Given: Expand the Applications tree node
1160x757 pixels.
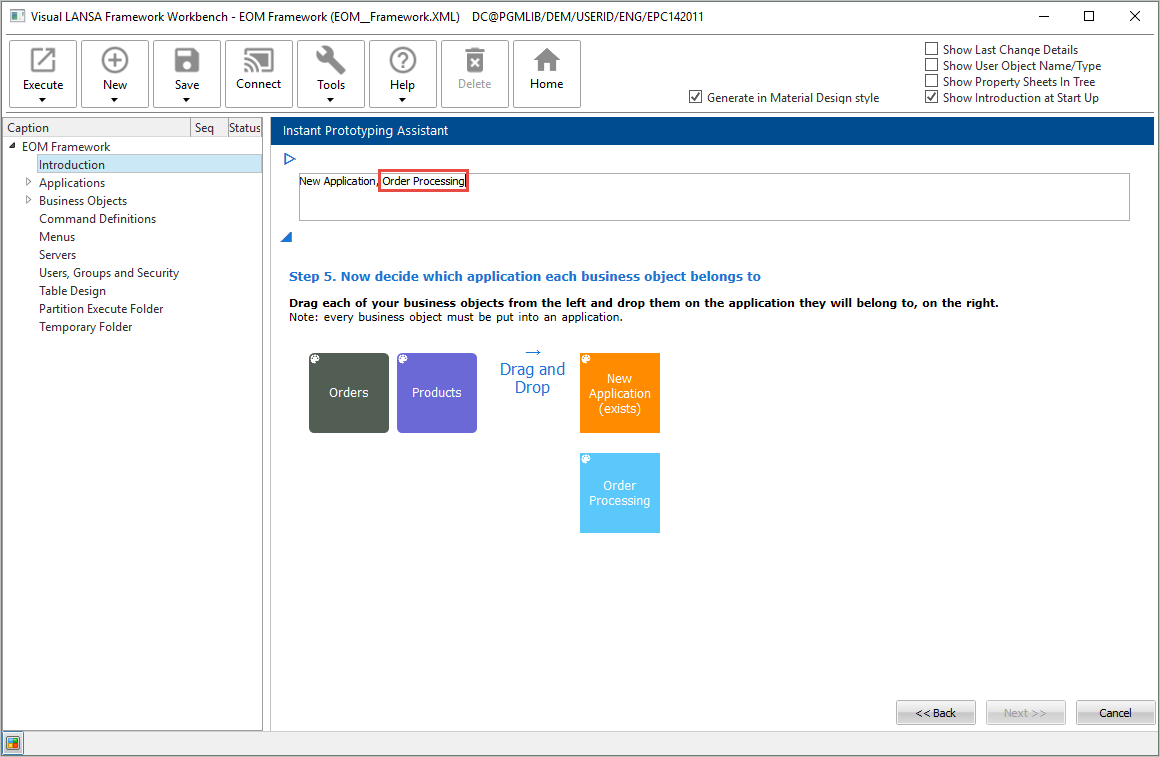Looking at the screenshot, I should 29,183.
